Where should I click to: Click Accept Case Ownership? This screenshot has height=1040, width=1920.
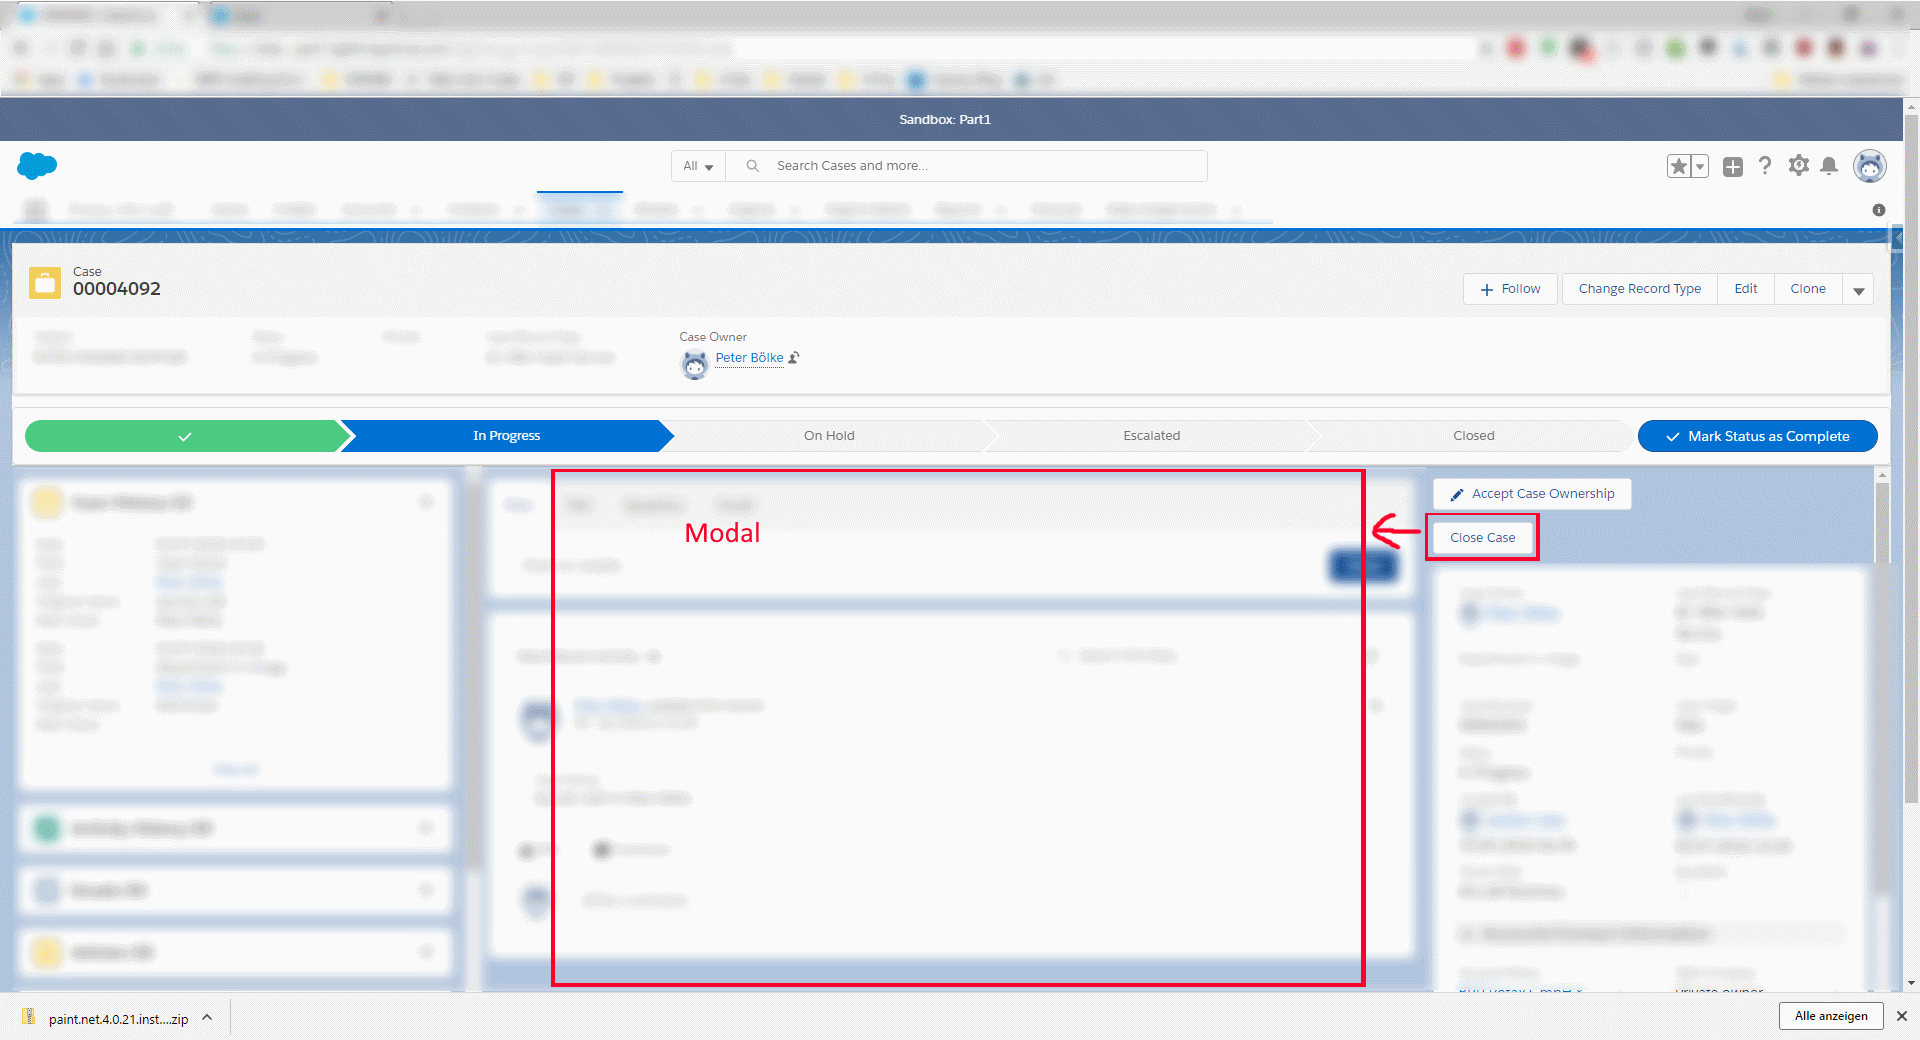click(x=1532, y=494)
